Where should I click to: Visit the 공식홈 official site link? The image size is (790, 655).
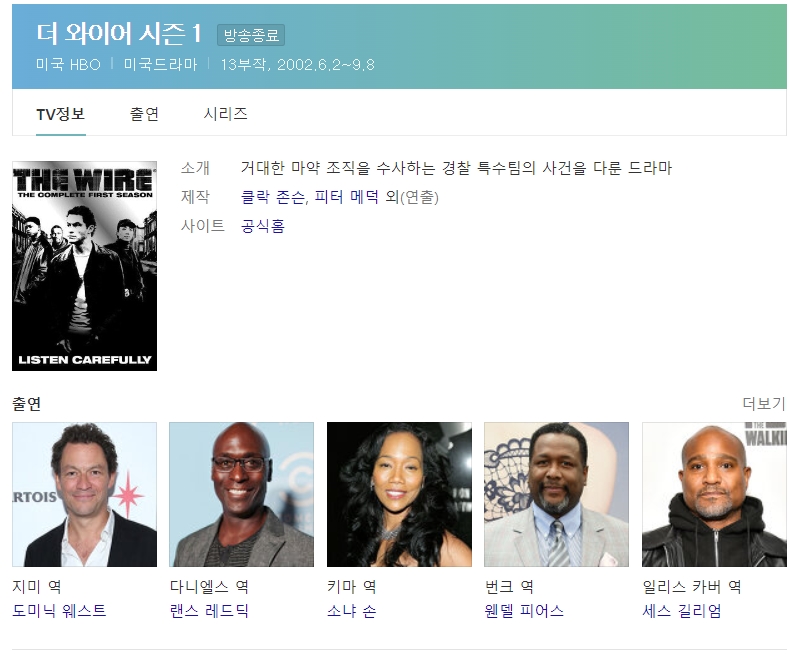263,226
